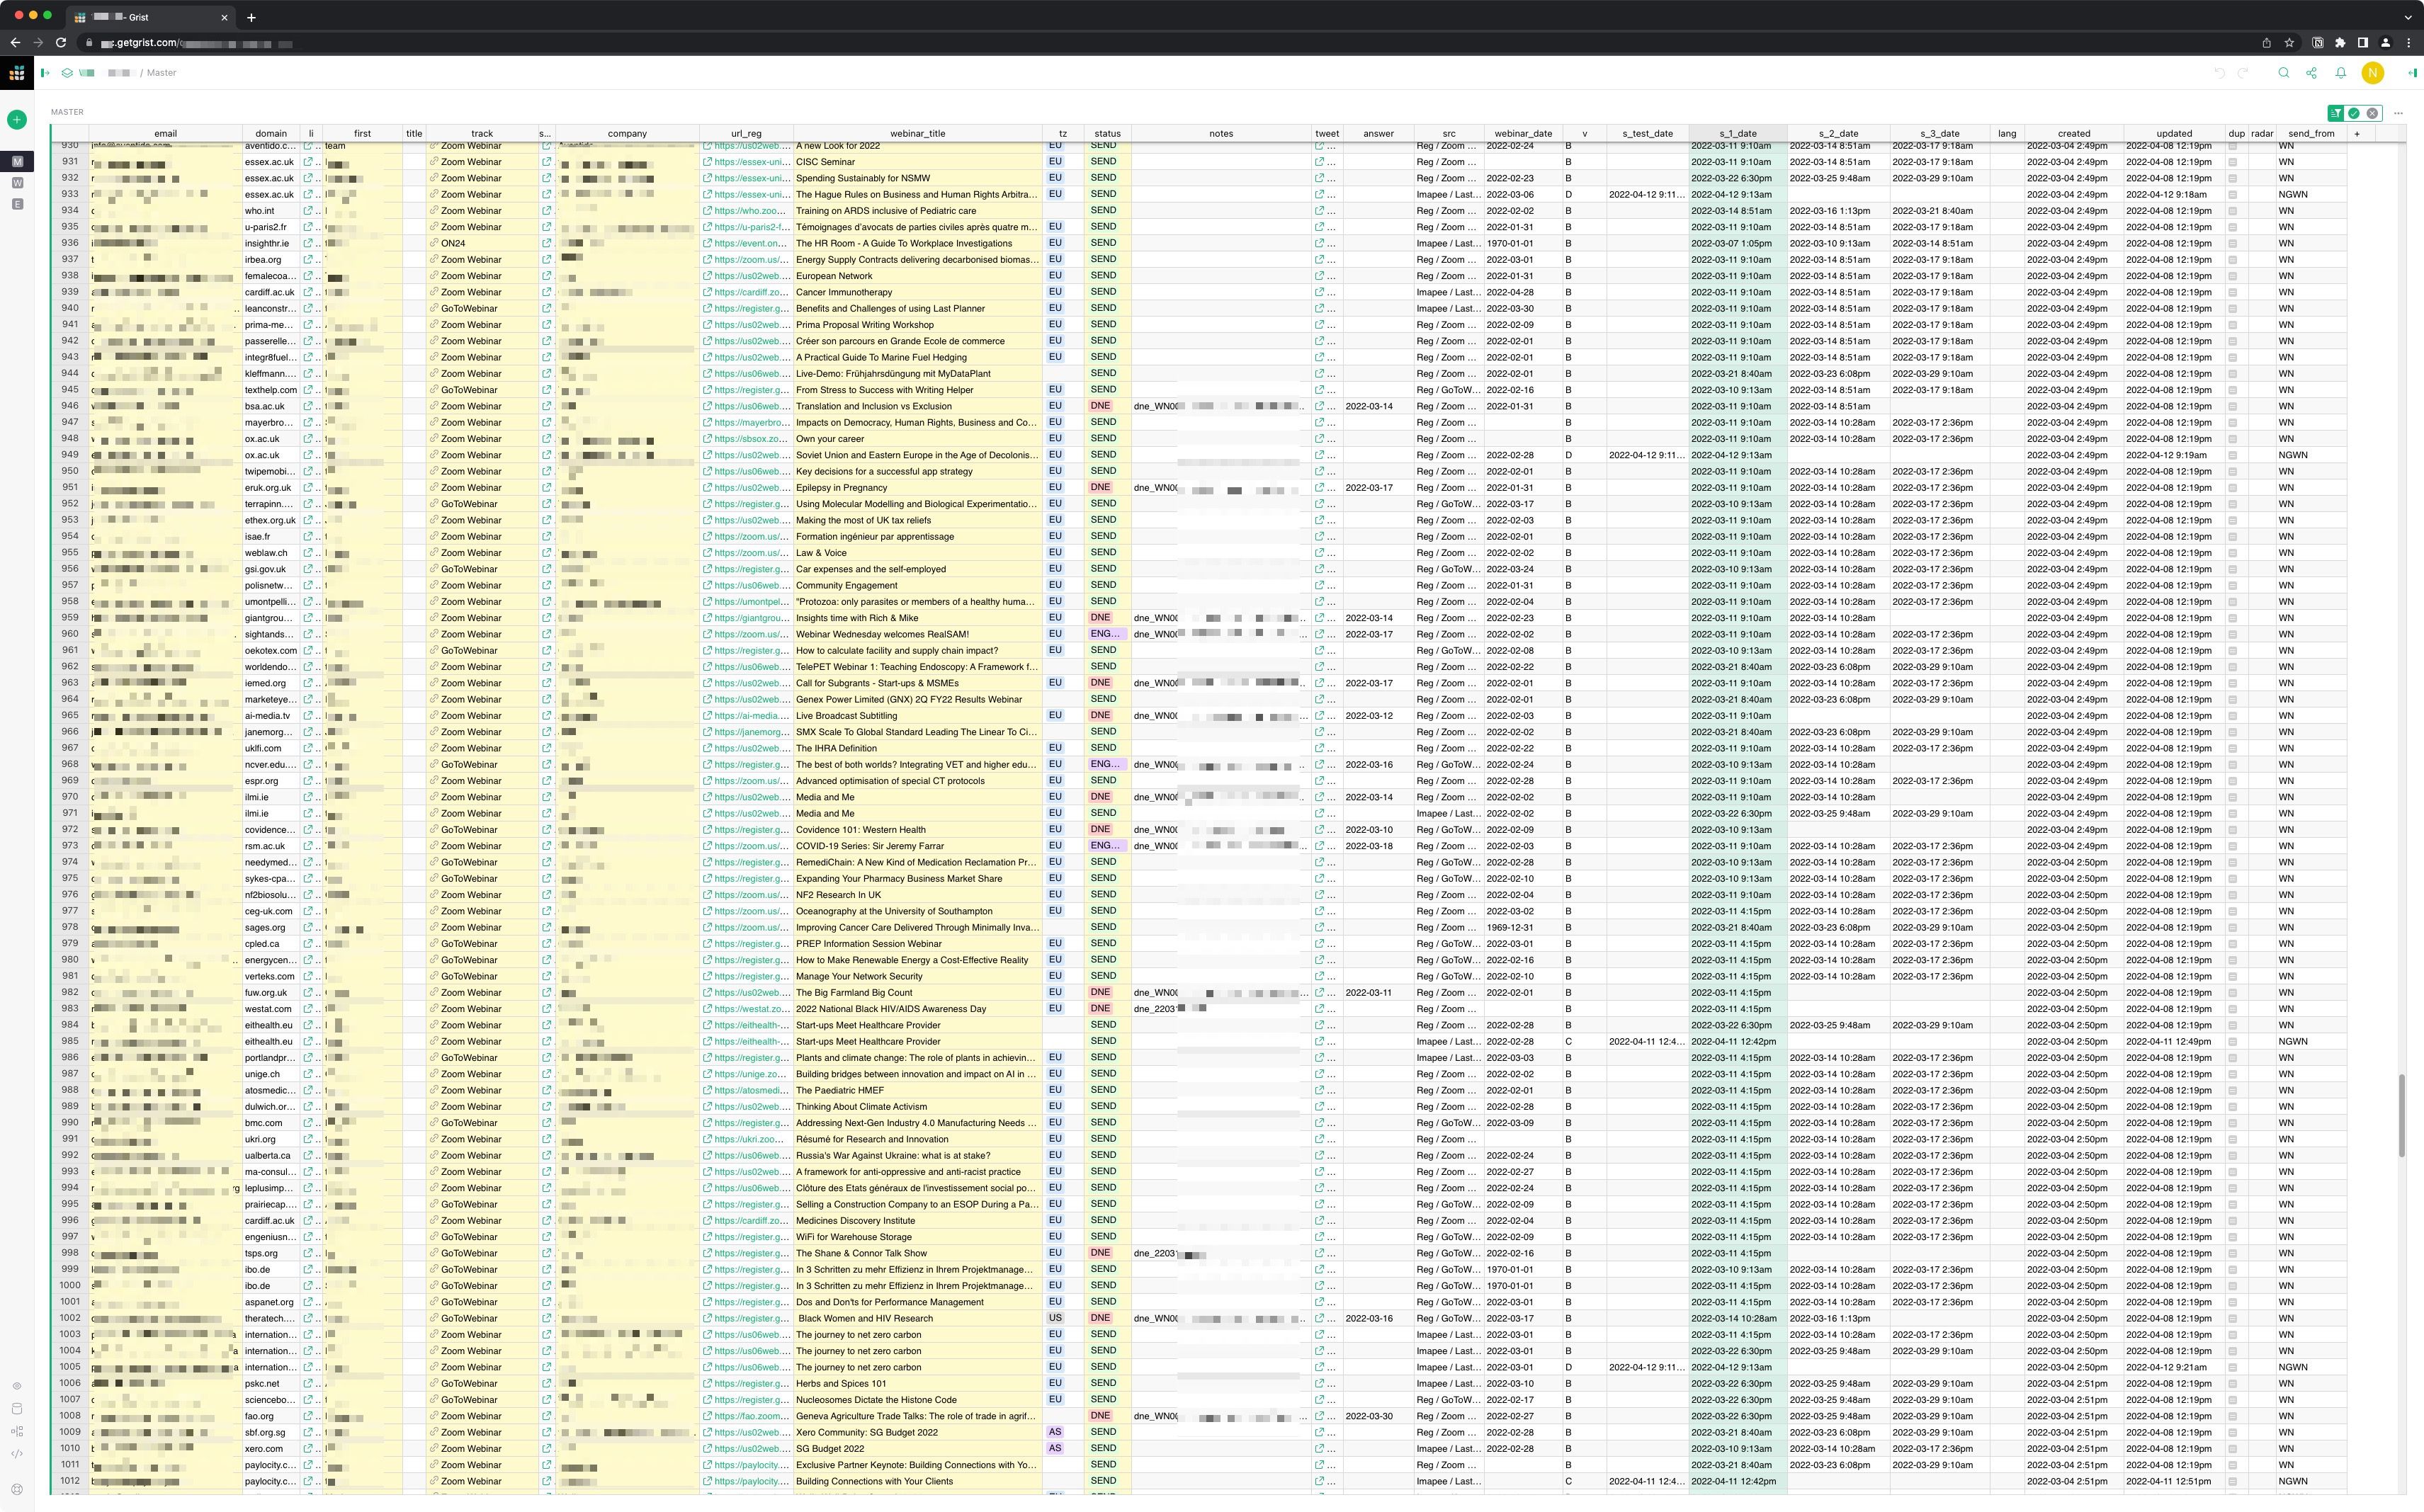Open Raw Data database icon in sidebar
The height and width of the screenshot is (1512, 2424).
coord(17,1409)
